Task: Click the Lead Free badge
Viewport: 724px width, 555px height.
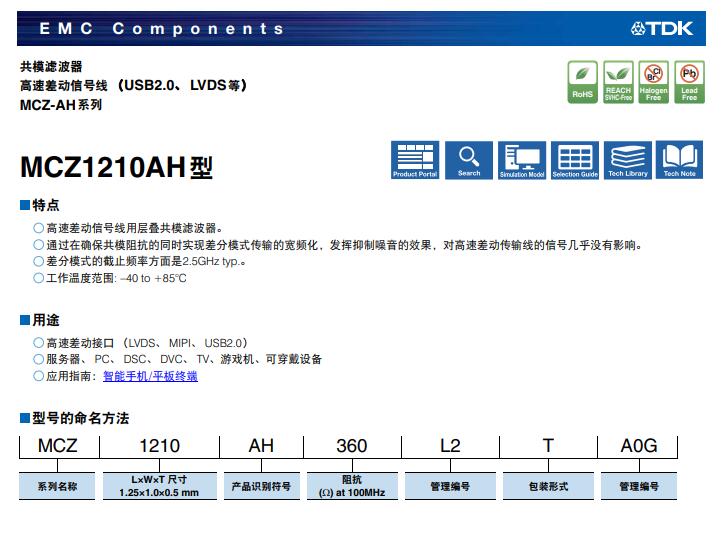Action: [x=689, y=82]
